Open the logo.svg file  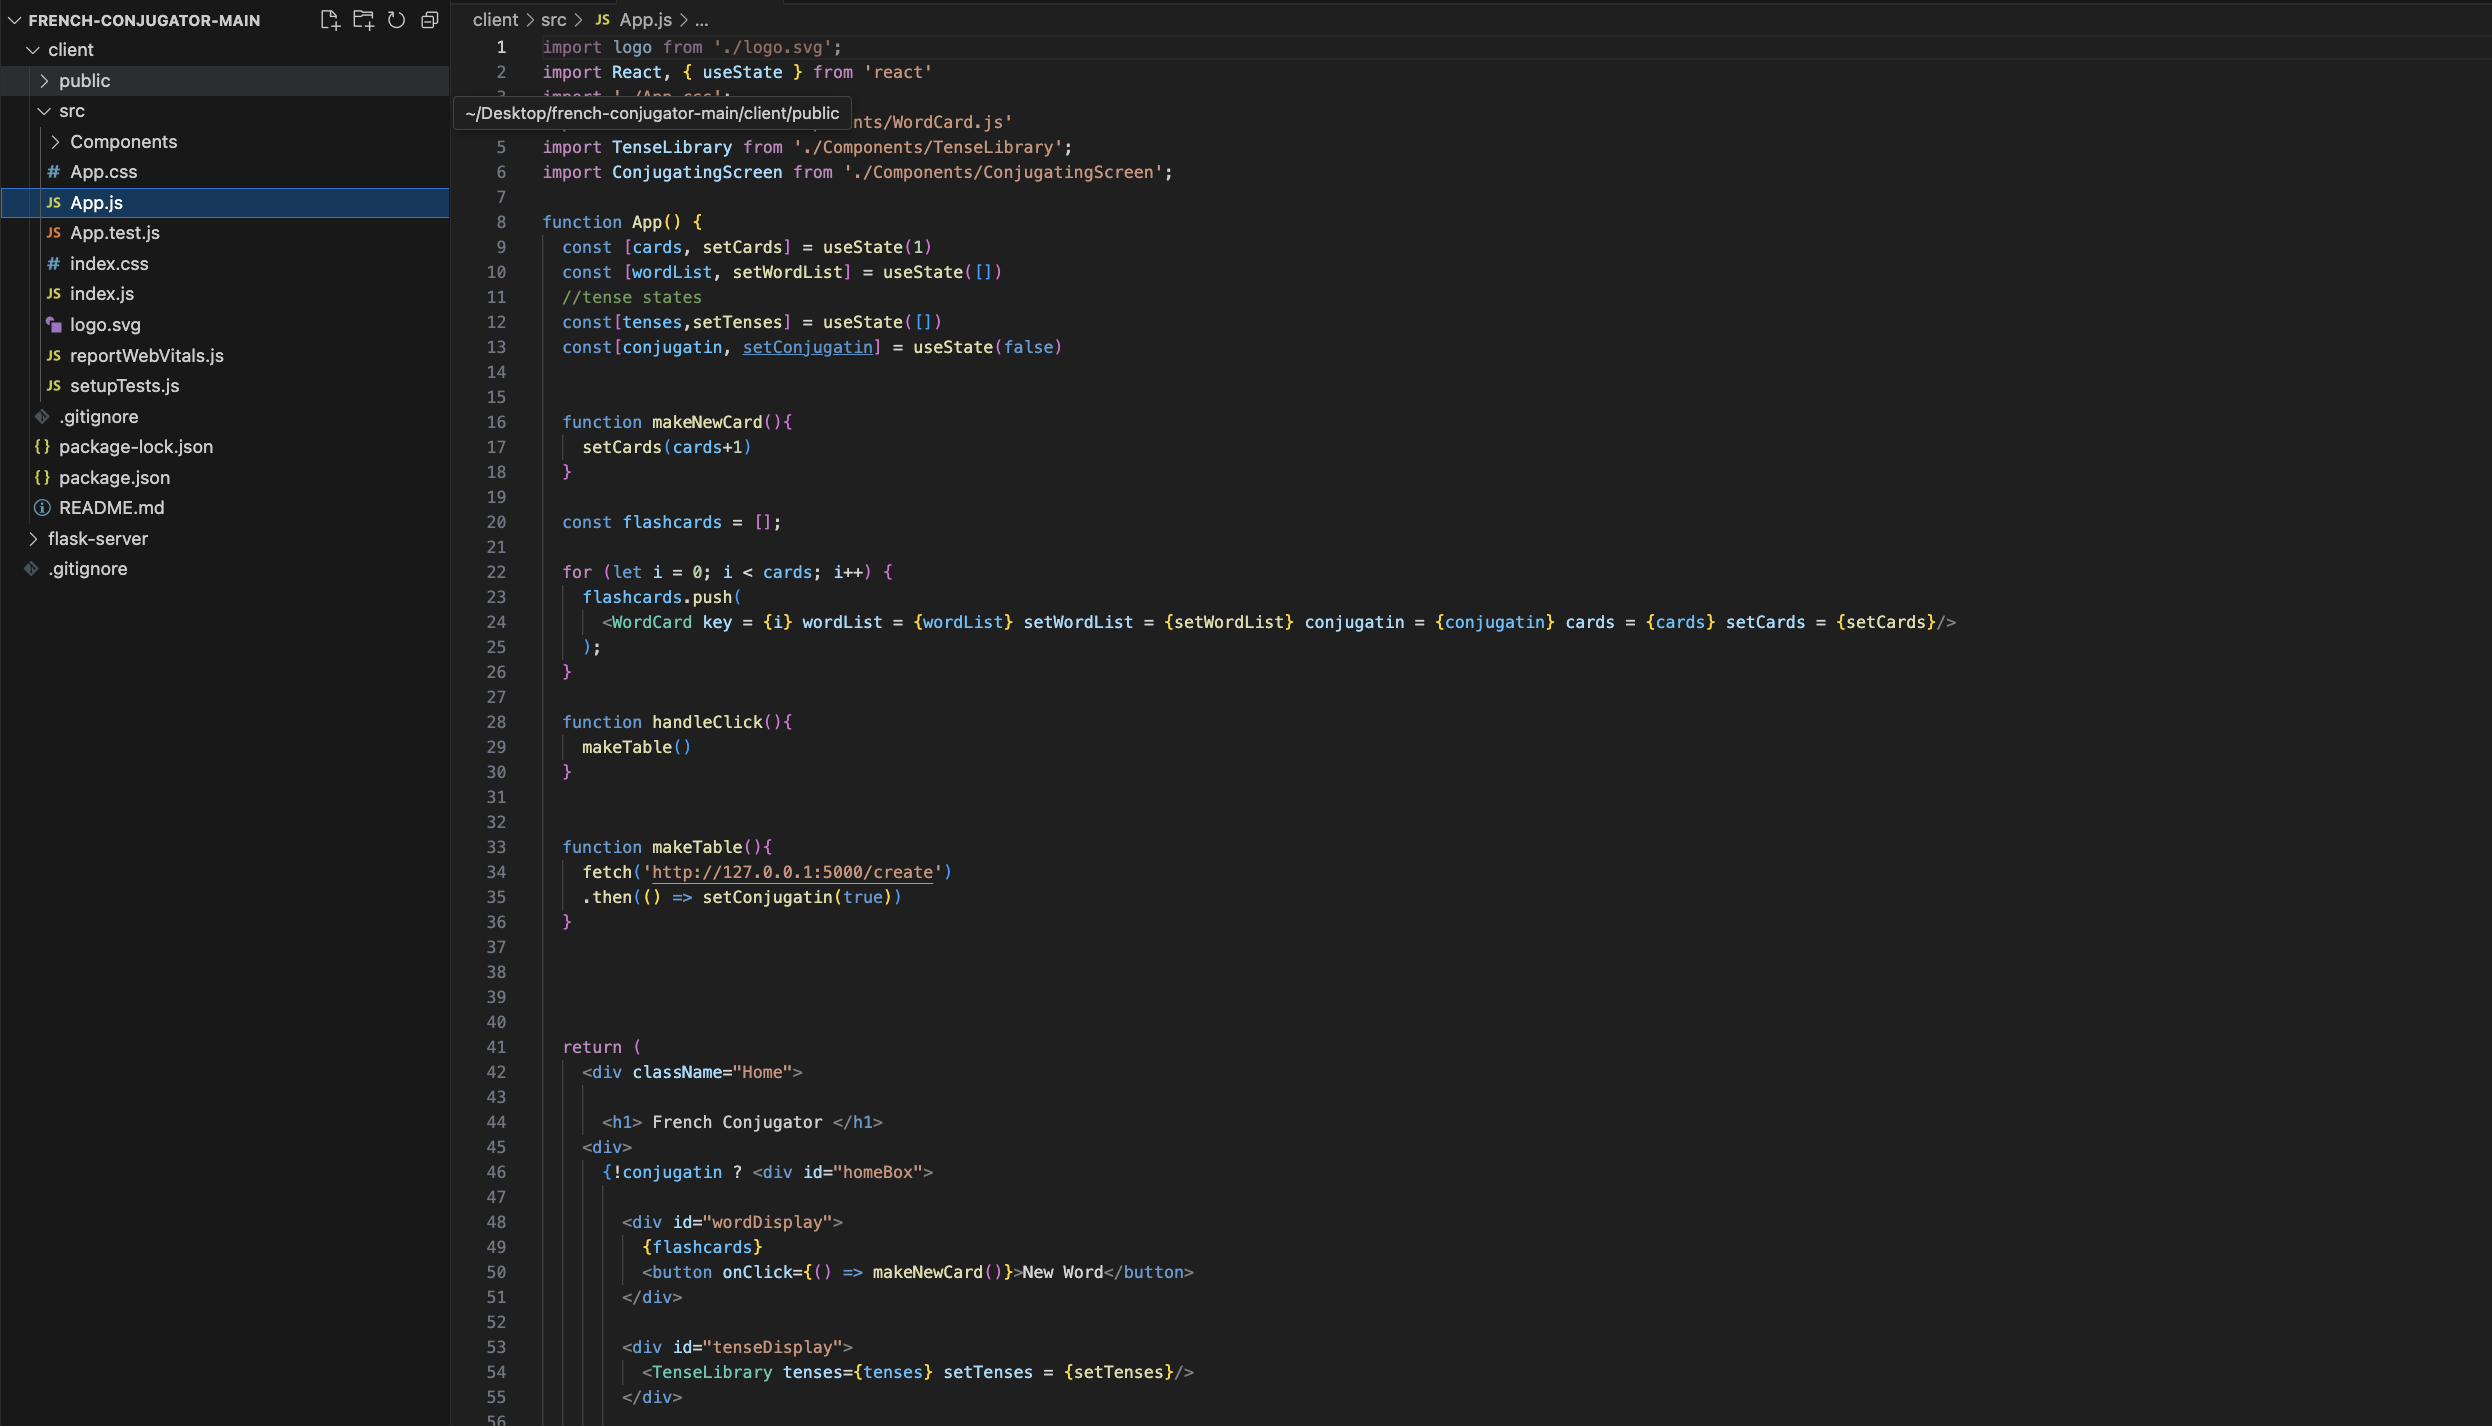[x=105, y=325]
